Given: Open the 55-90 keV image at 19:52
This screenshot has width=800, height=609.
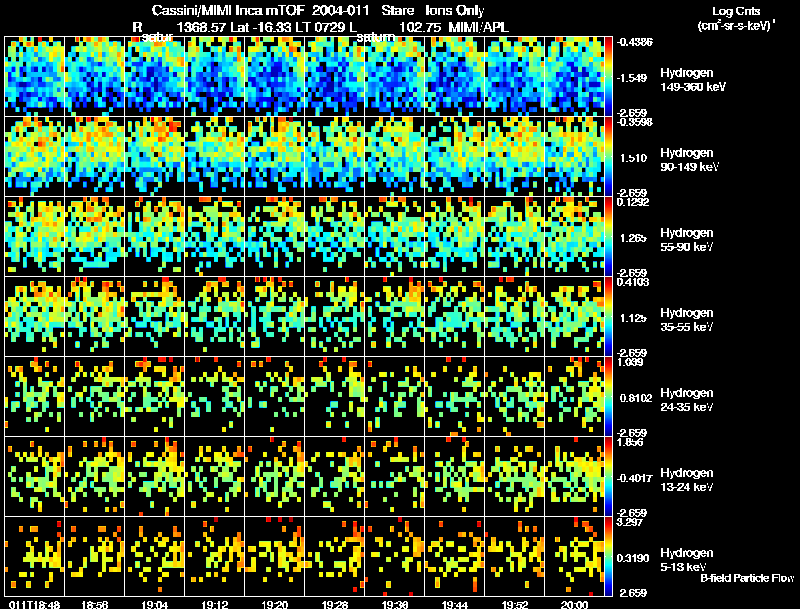Looking at the screenshot, I should [x=514, y=237].
